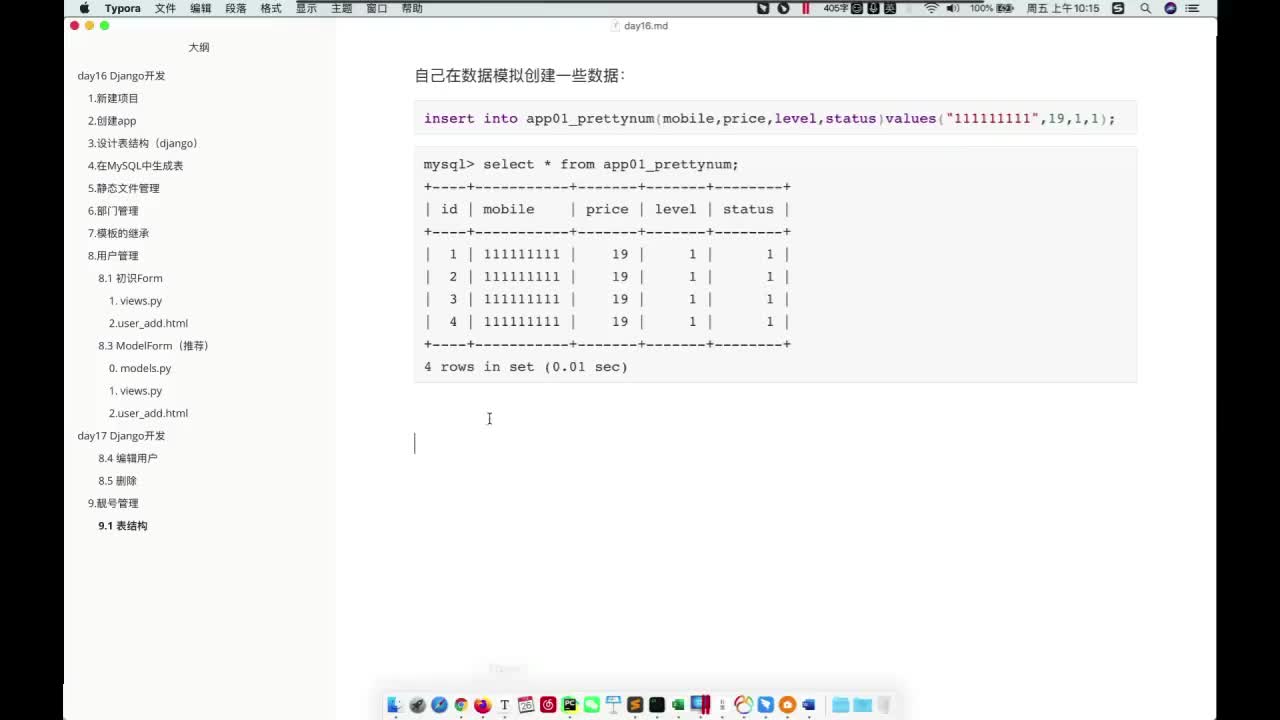
Task: Click the Sogou input icon in menu bar
Action: pyautogui.click(x=1118, y=8)
